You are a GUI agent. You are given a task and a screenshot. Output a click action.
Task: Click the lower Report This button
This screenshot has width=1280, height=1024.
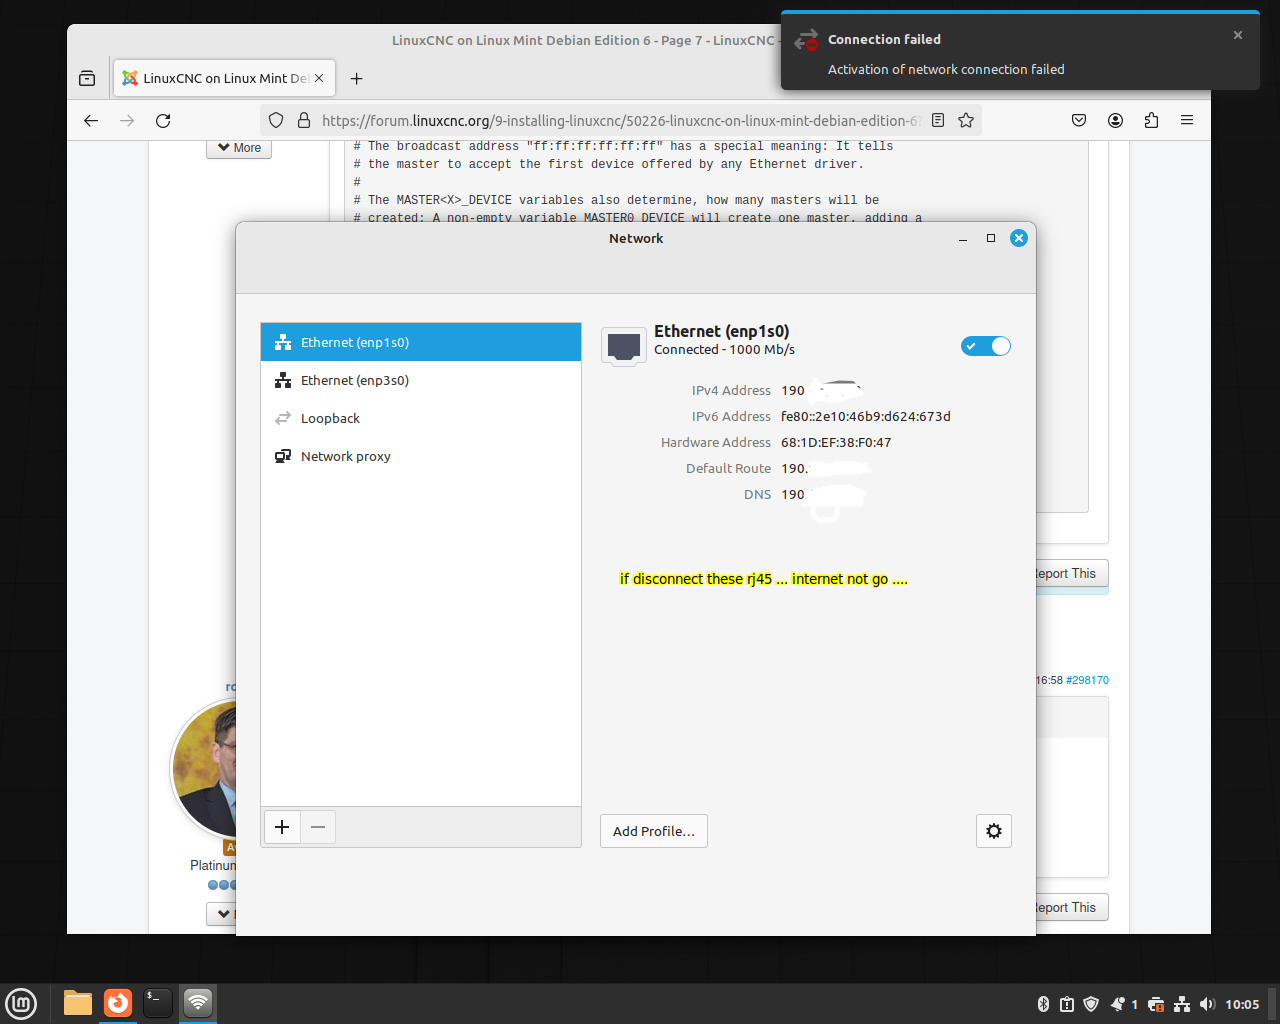click(1070, 907)
